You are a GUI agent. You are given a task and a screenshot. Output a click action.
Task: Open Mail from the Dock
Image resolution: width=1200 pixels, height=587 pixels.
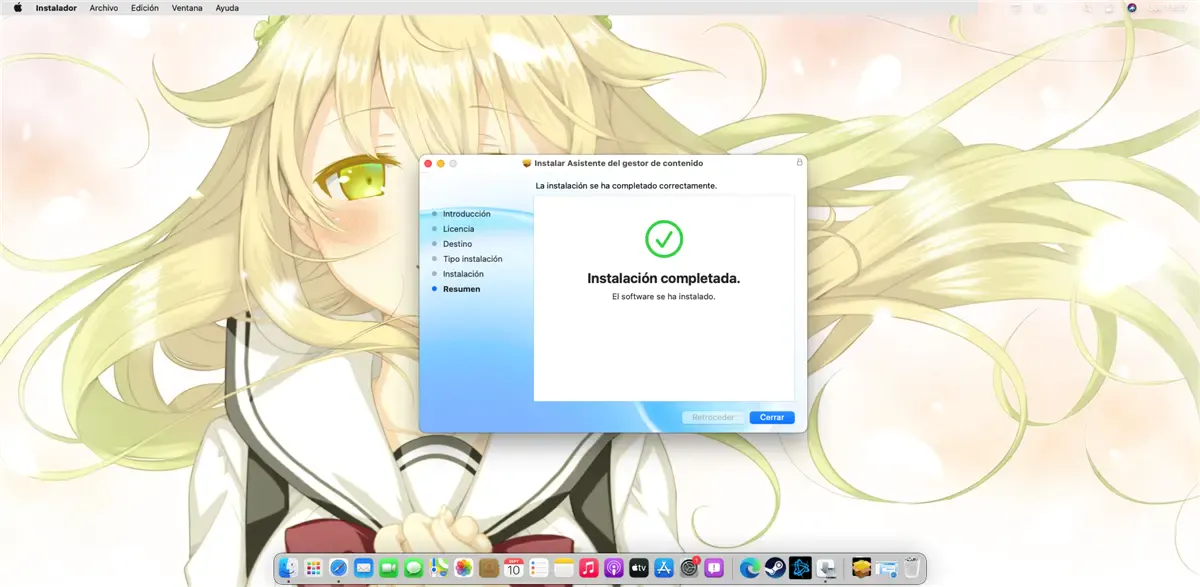coord(363,567)
